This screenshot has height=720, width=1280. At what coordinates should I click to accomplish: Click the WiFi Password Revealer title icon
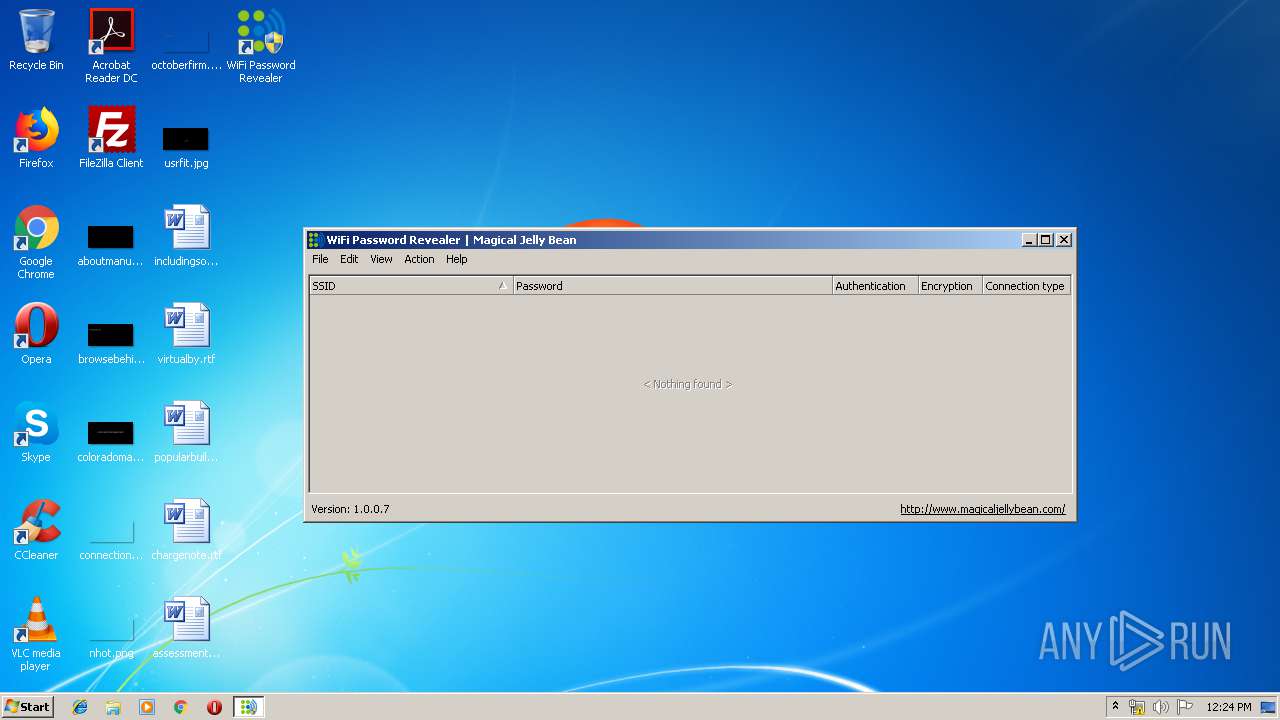(315, 240)
